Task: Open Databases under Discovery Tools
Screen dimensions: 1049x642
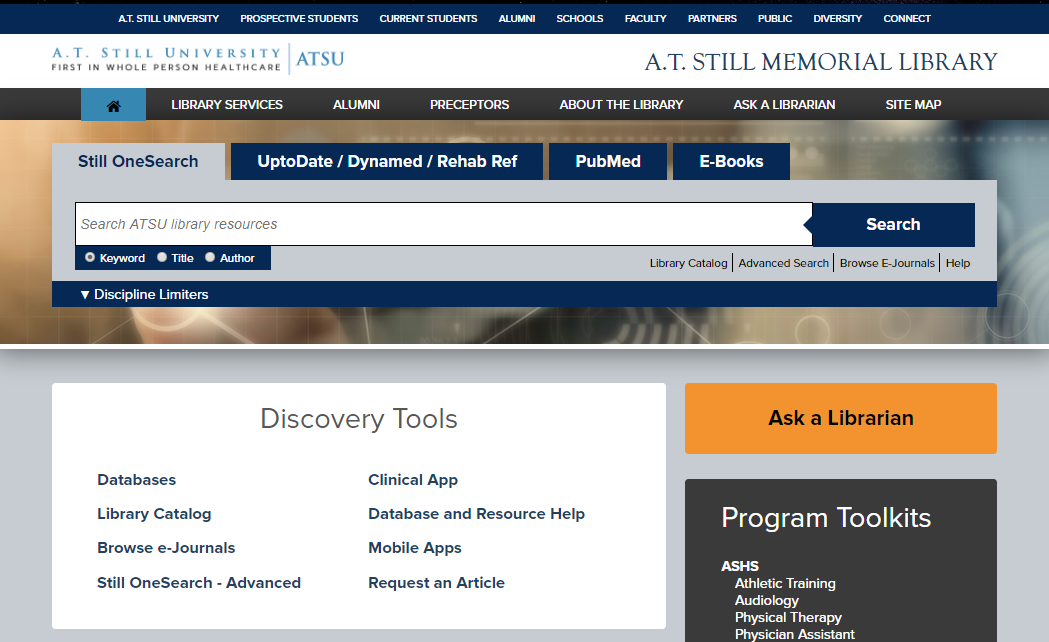Action: click(x=136, y=479)
